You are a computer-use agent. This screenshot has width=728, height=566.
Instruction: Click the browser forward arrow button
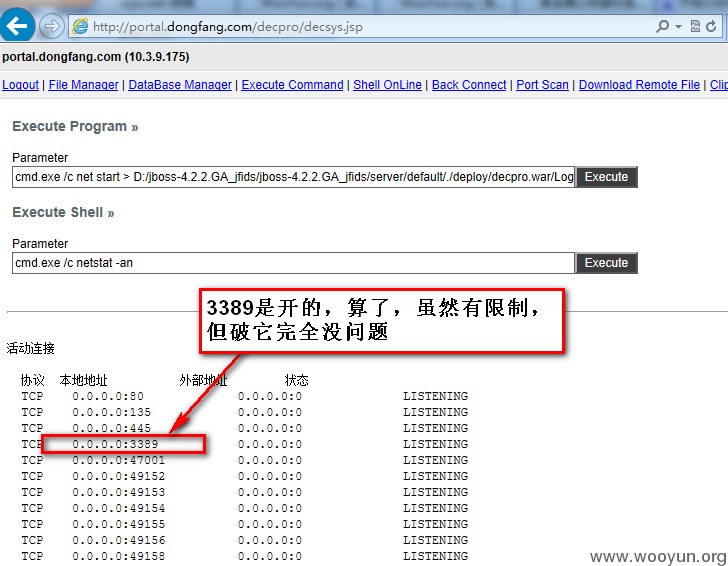(x=51, y=26)
